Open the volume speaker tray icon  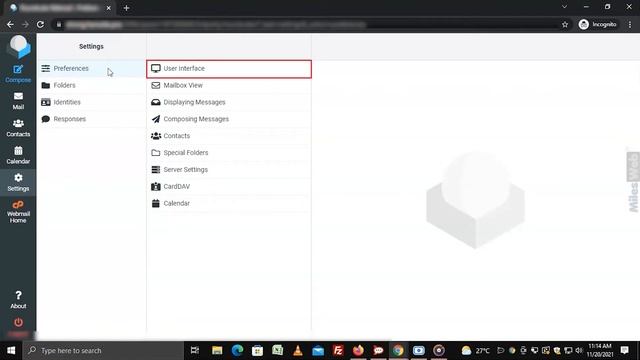point(579,350)
